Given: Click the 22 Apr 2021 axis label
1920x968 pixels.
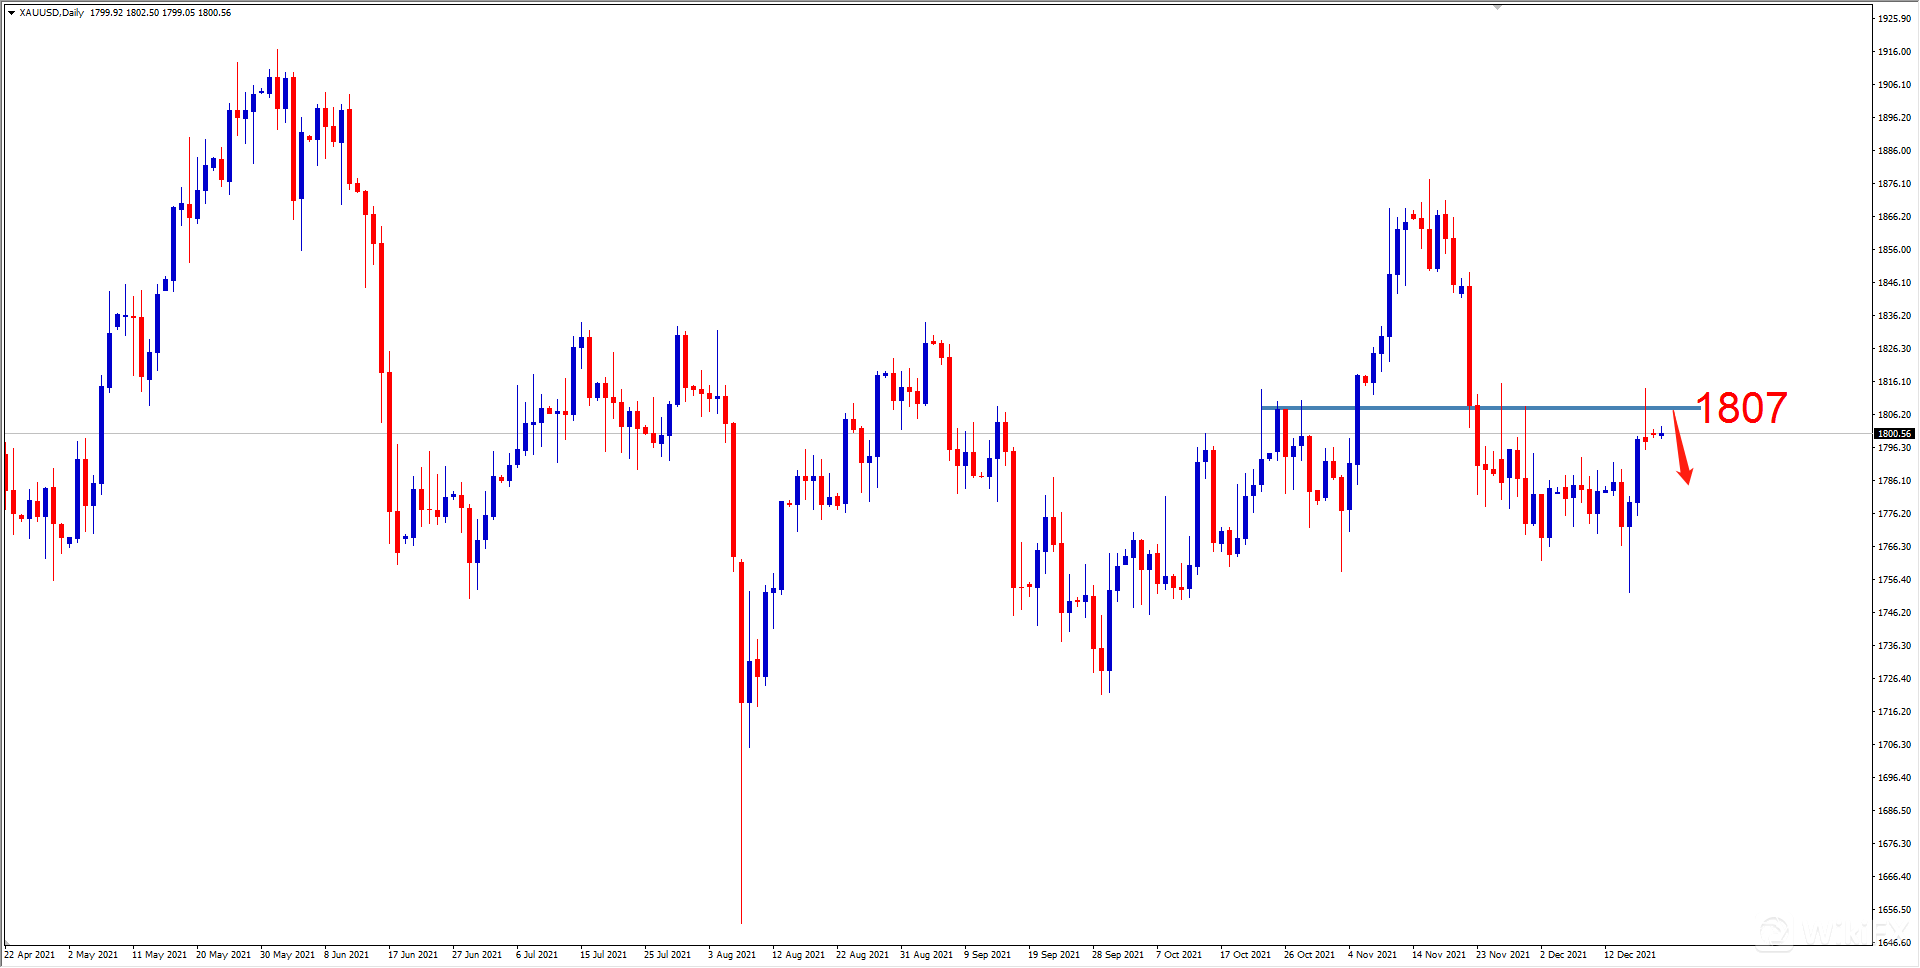Looking at the screenshot, I should click(30, 954).
